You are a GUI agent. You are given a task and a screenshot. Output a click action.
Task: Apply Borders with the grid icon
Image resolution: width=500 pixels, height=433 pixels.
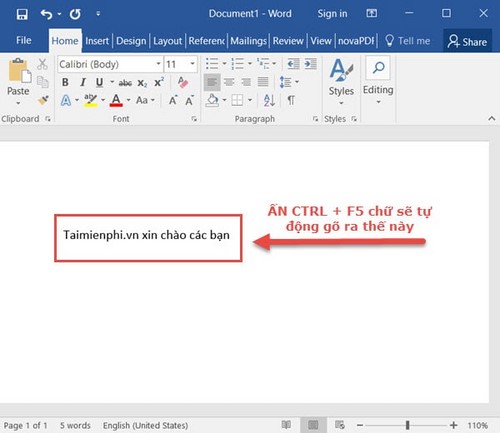[237, 100]
